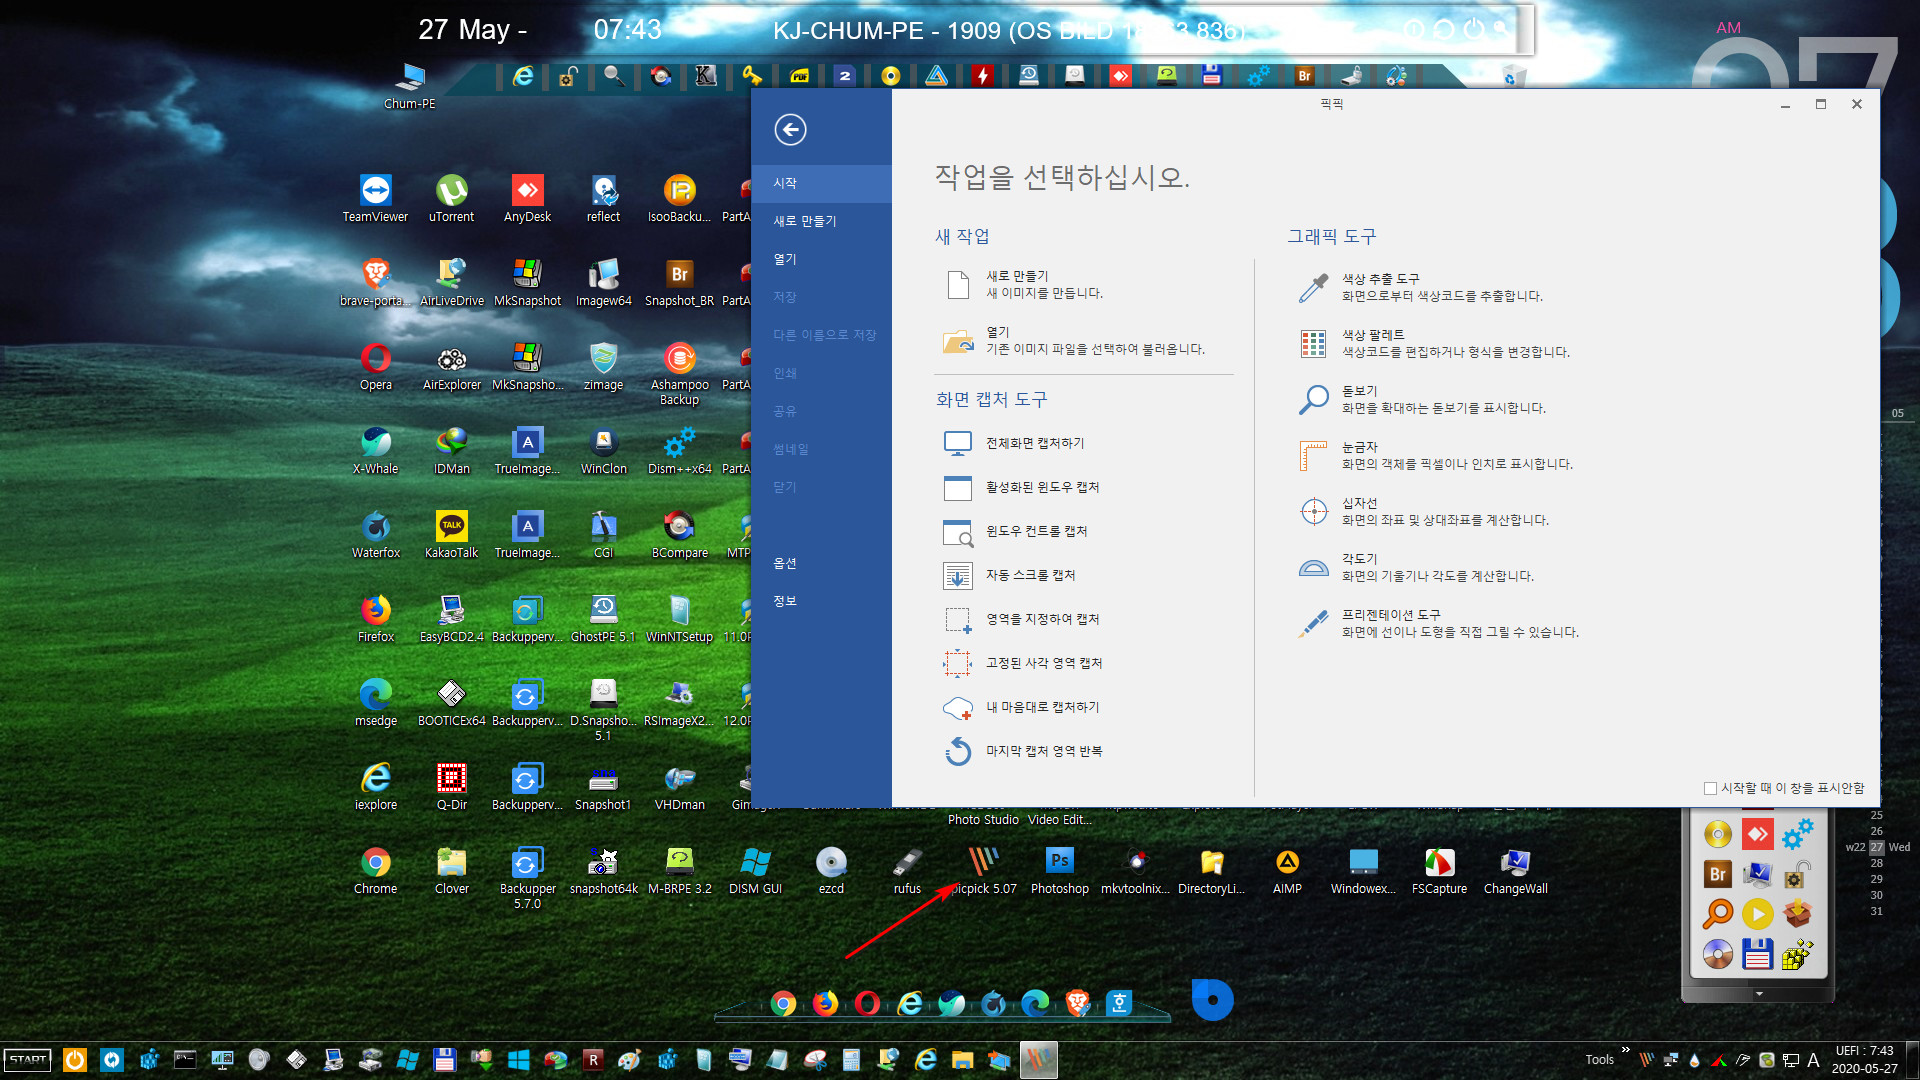Open the rufus desktop shortcut

tap(907, 870)
